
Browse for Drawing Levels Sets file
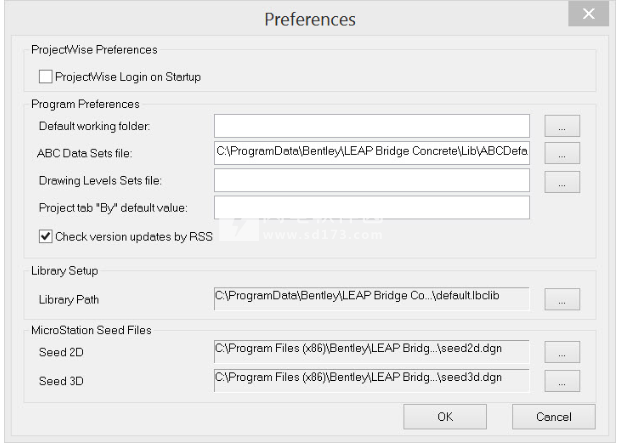pos(562,182)
